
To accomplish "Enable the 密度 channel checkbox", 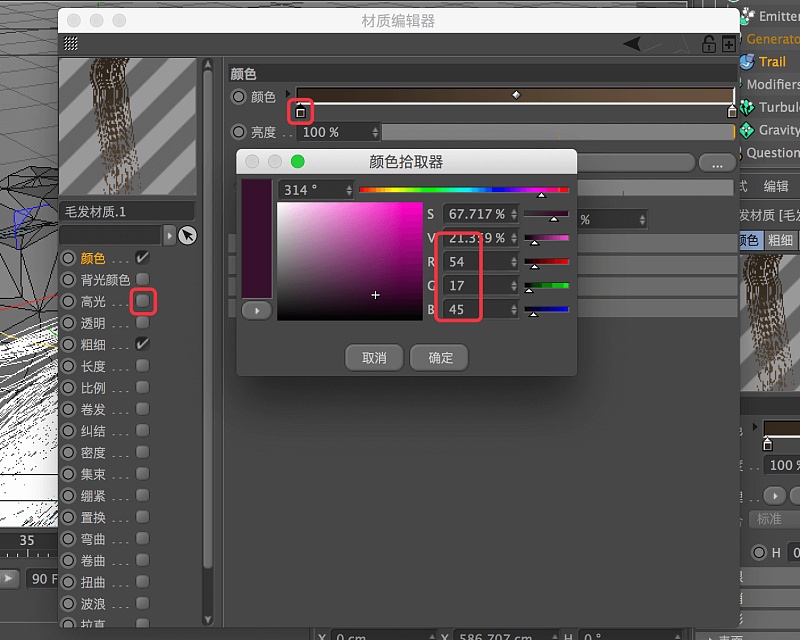I will [x=143, y=452].
